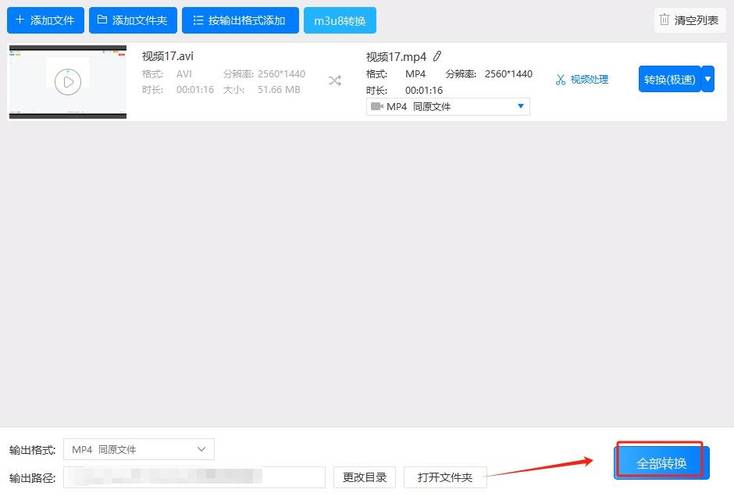
Task: Clear the list with 清空列表
Action: [x=690, y=20]
